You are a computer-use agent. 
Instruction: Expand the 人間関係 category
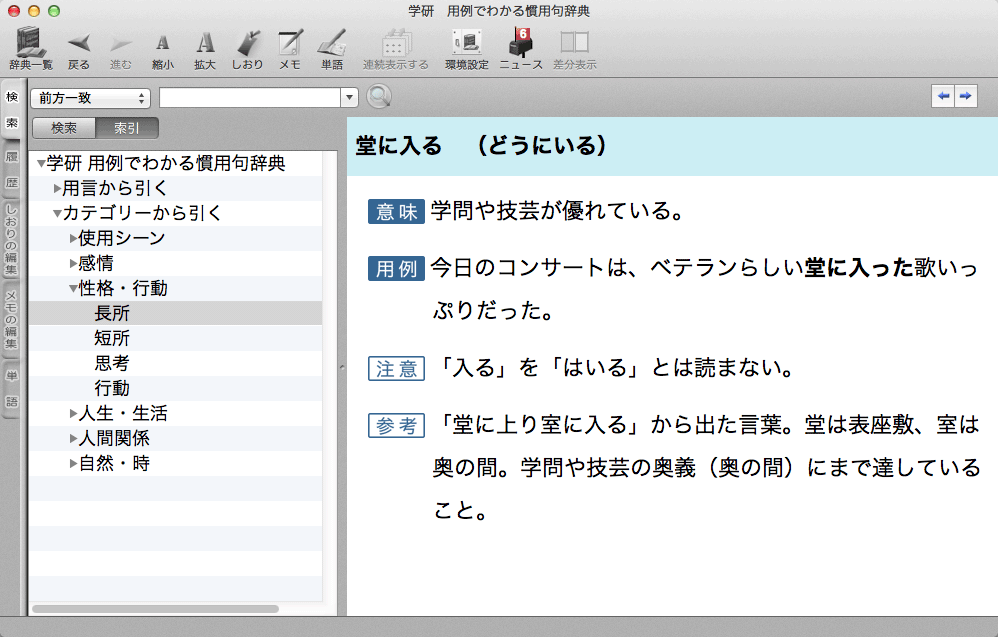click(x=73, y=438)
